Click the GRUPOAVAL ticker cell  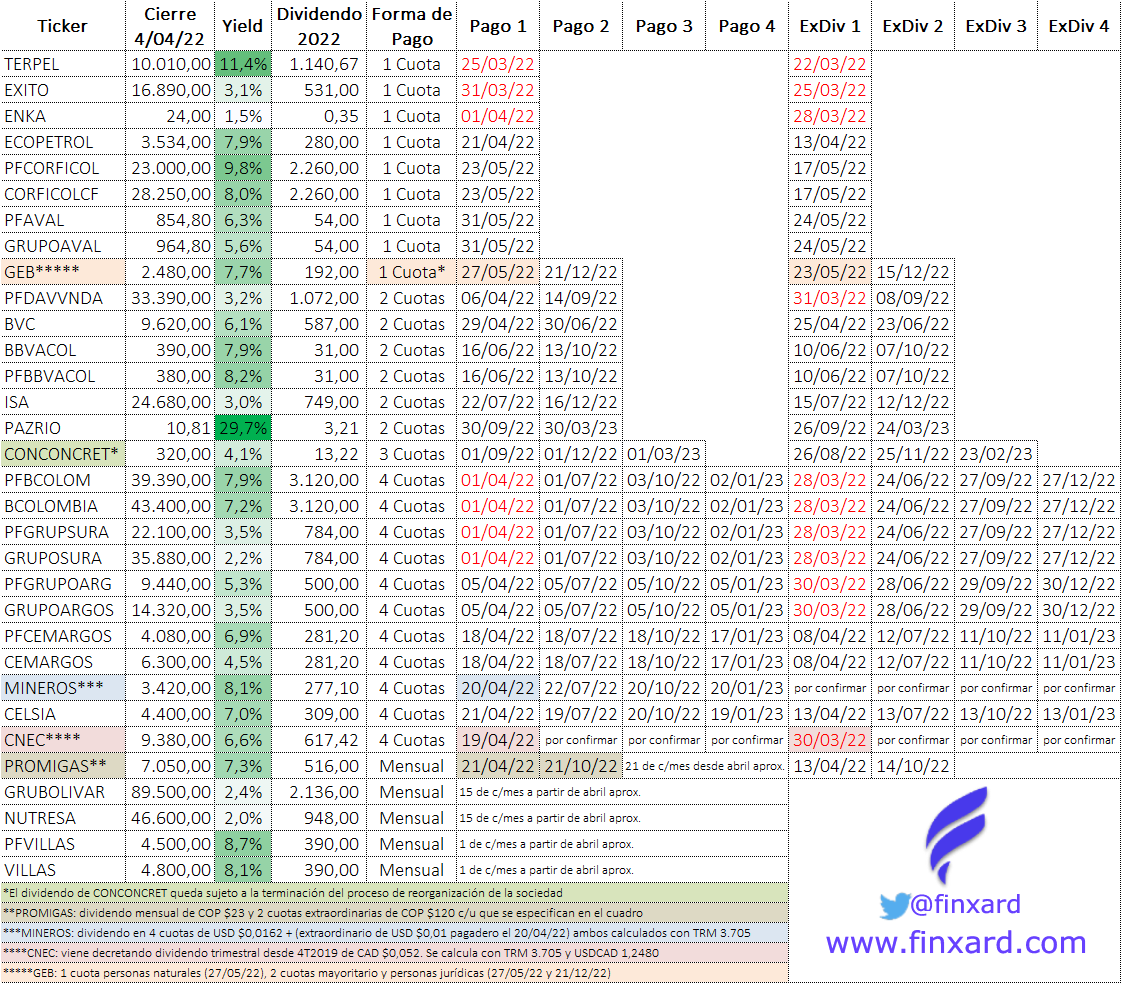point(63,246)
